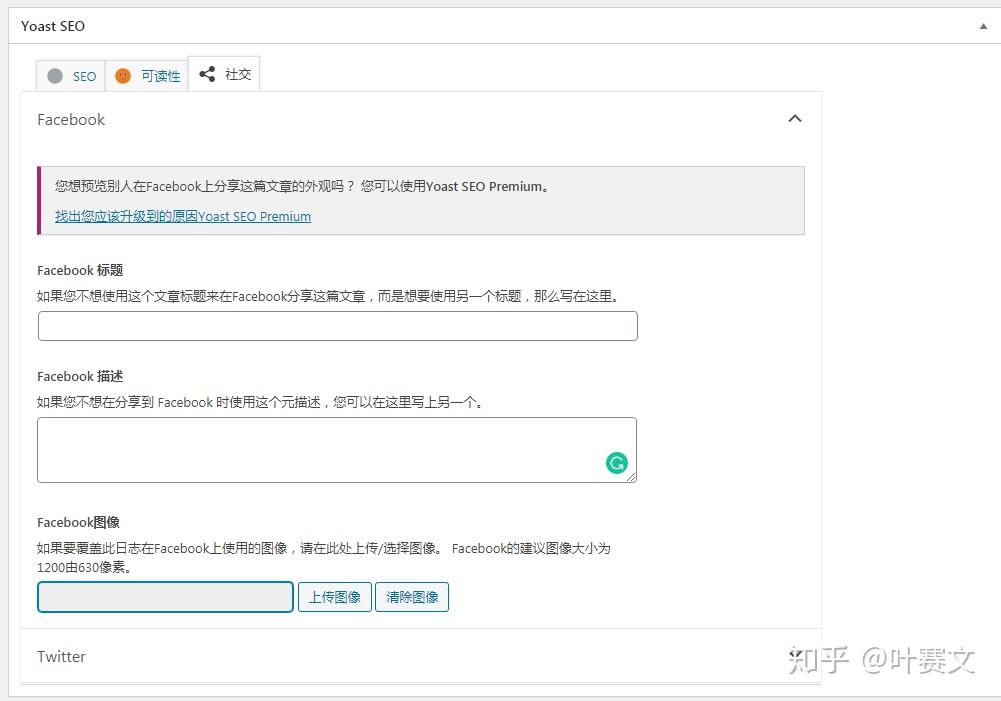Image resolution: width=1001 pixels, height=701 pixels.
Task: Click the 上传图像 button
Action: click(334, 597)
